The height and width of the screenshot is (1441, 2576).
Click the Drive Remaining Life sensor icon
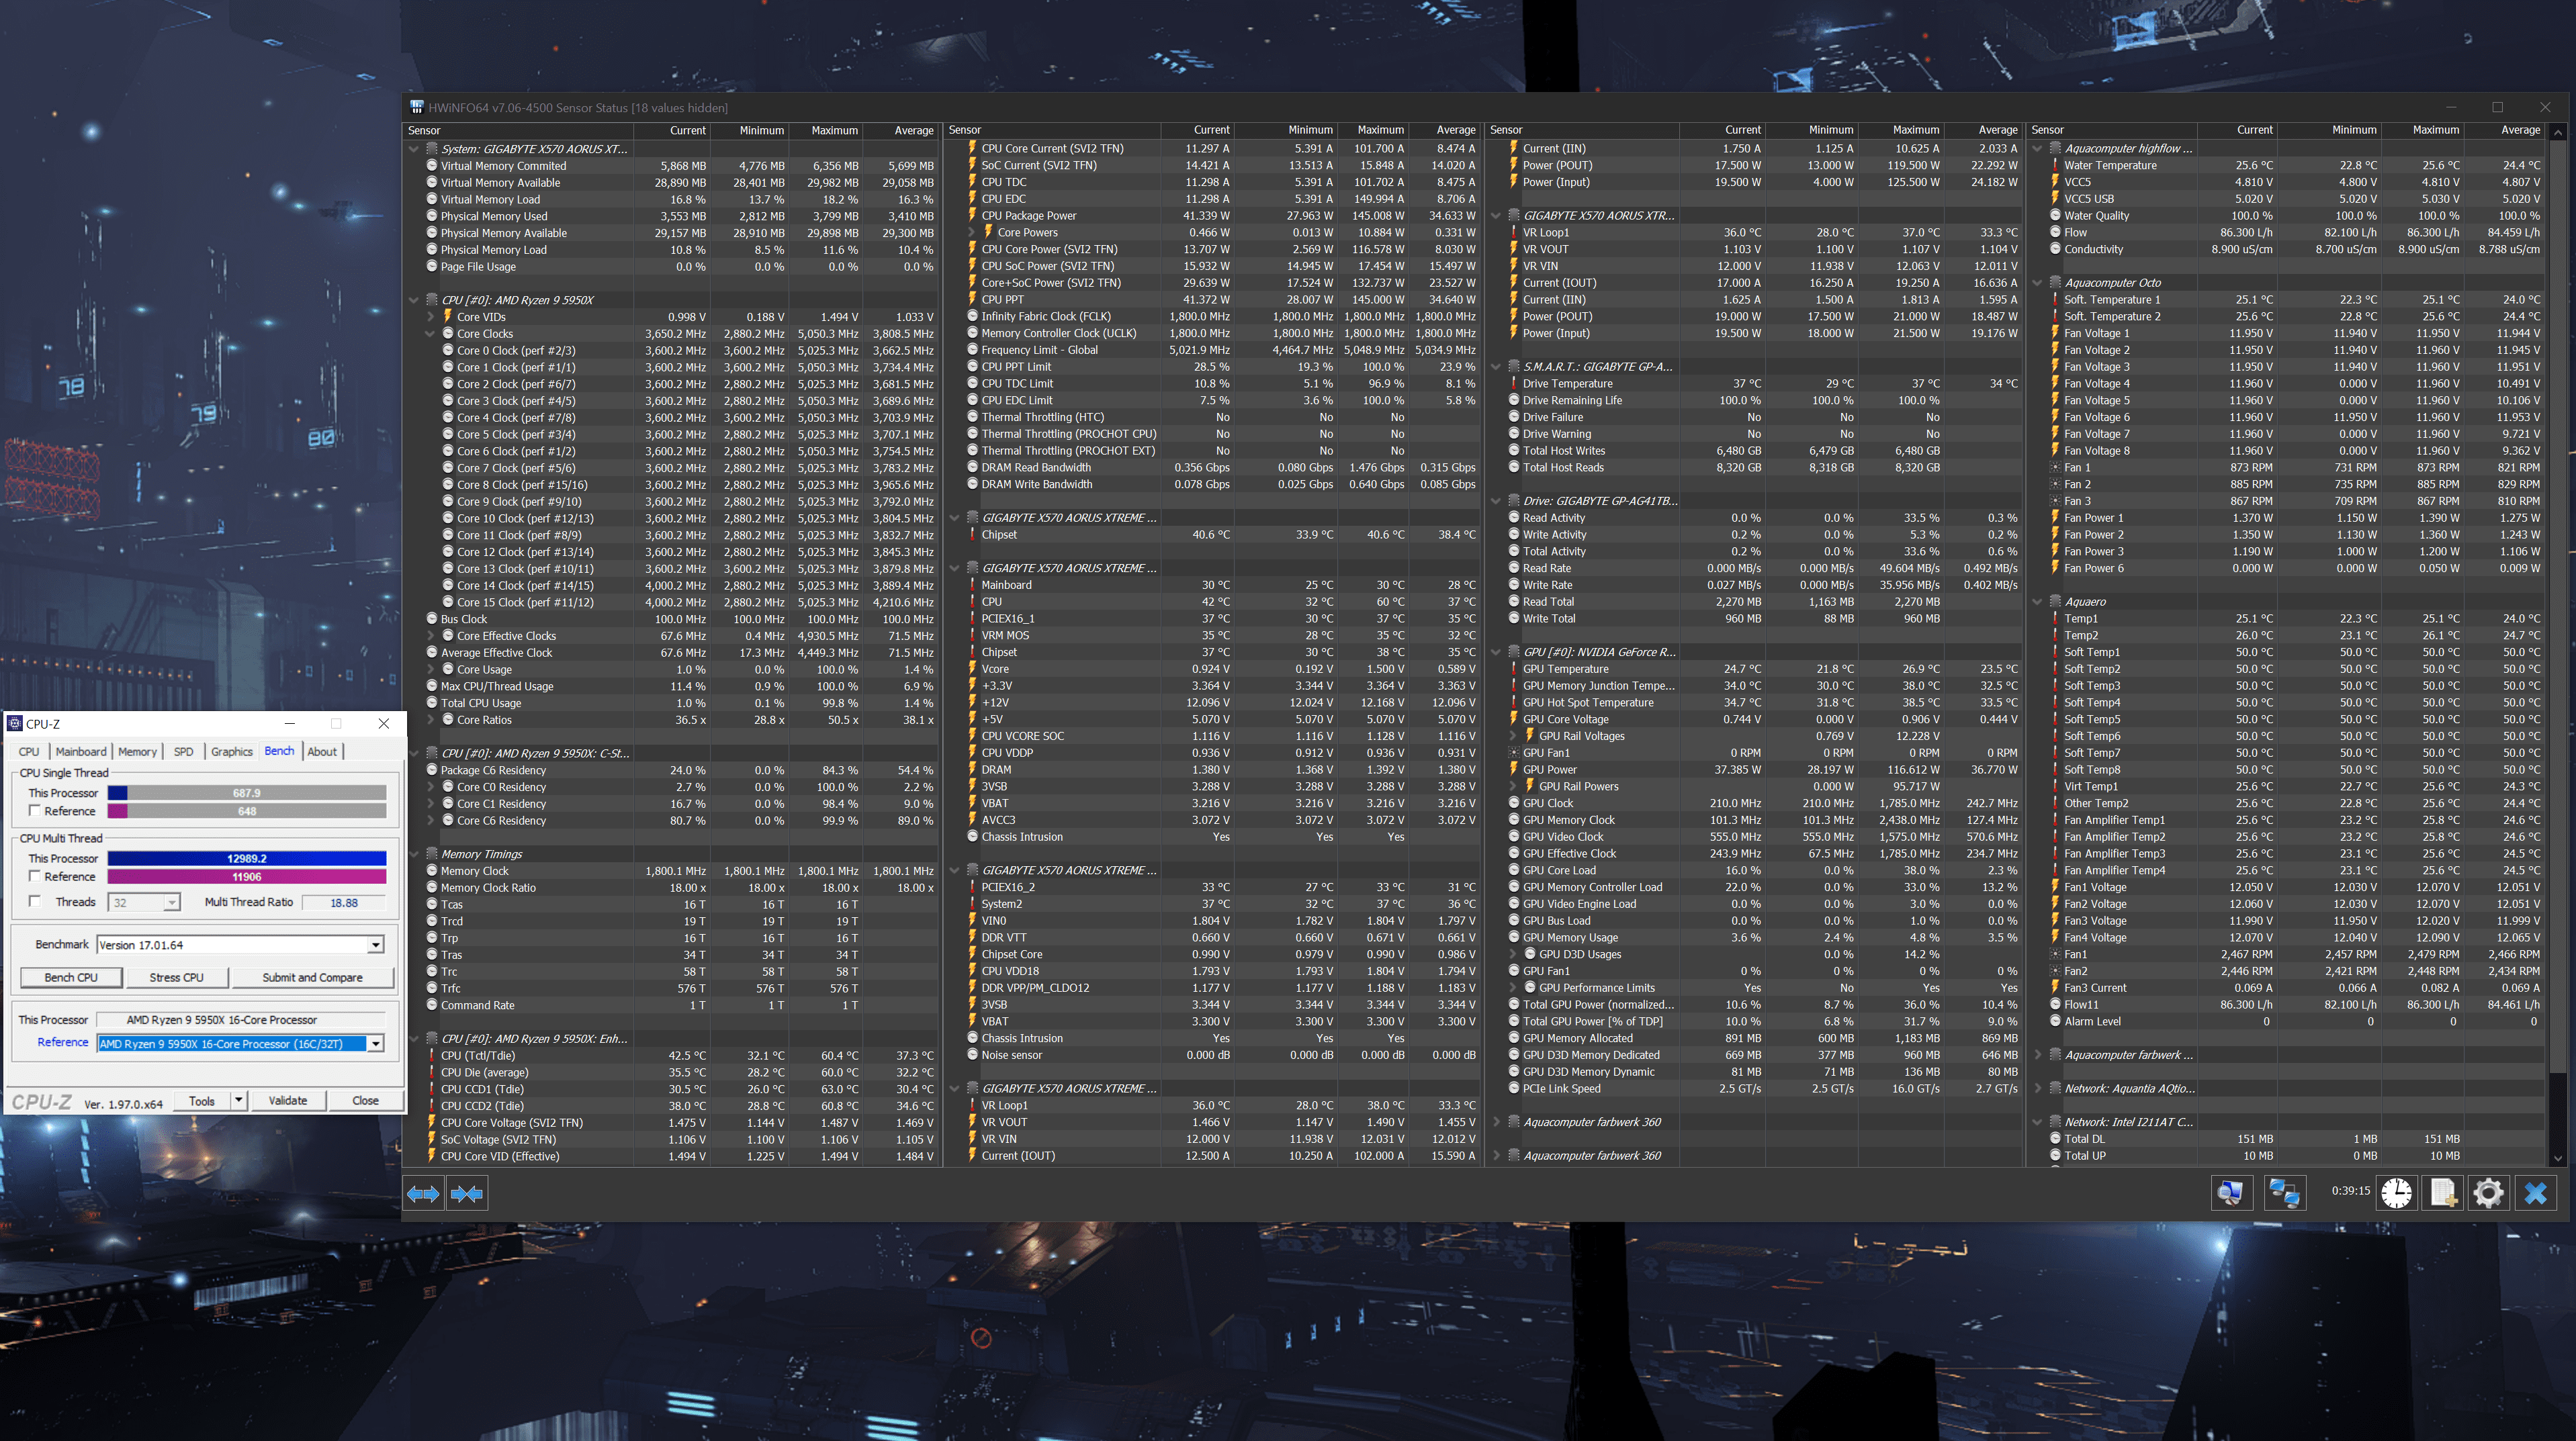click(x=1513, y=401)
